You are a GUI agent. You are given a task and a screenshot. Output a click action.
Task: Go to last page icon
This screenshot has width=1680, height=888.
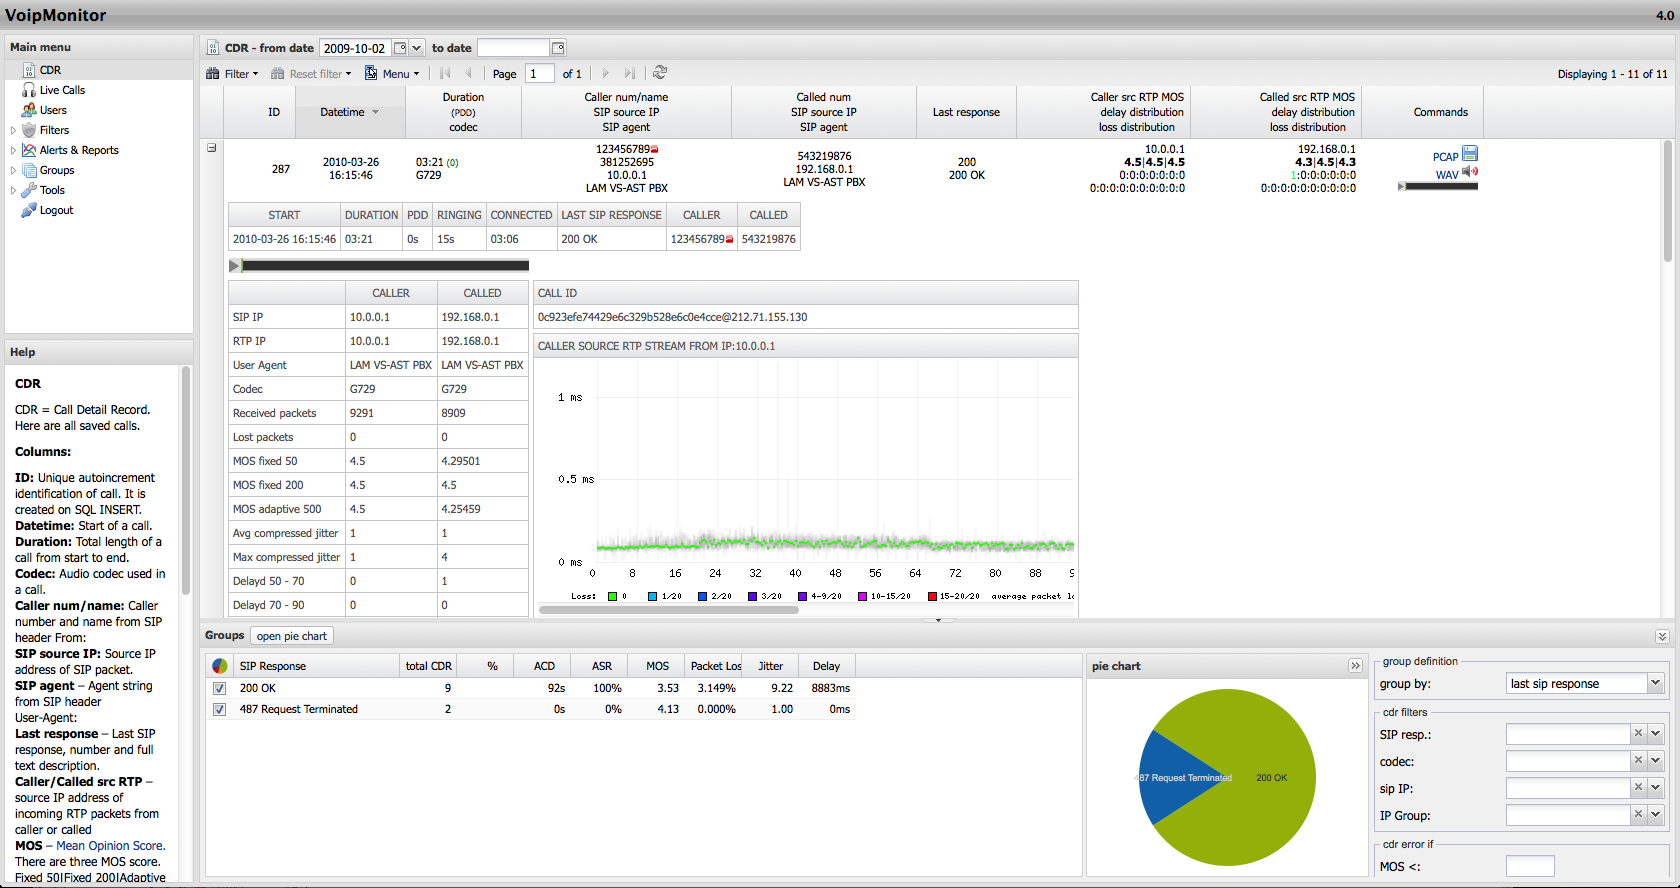(630, 73)
